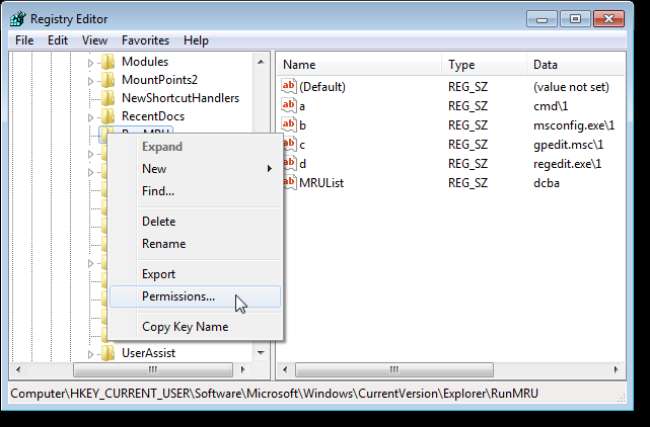Expand the MountPoints2 key
Viewport: 650px width, 427px height.
(90, 81)
